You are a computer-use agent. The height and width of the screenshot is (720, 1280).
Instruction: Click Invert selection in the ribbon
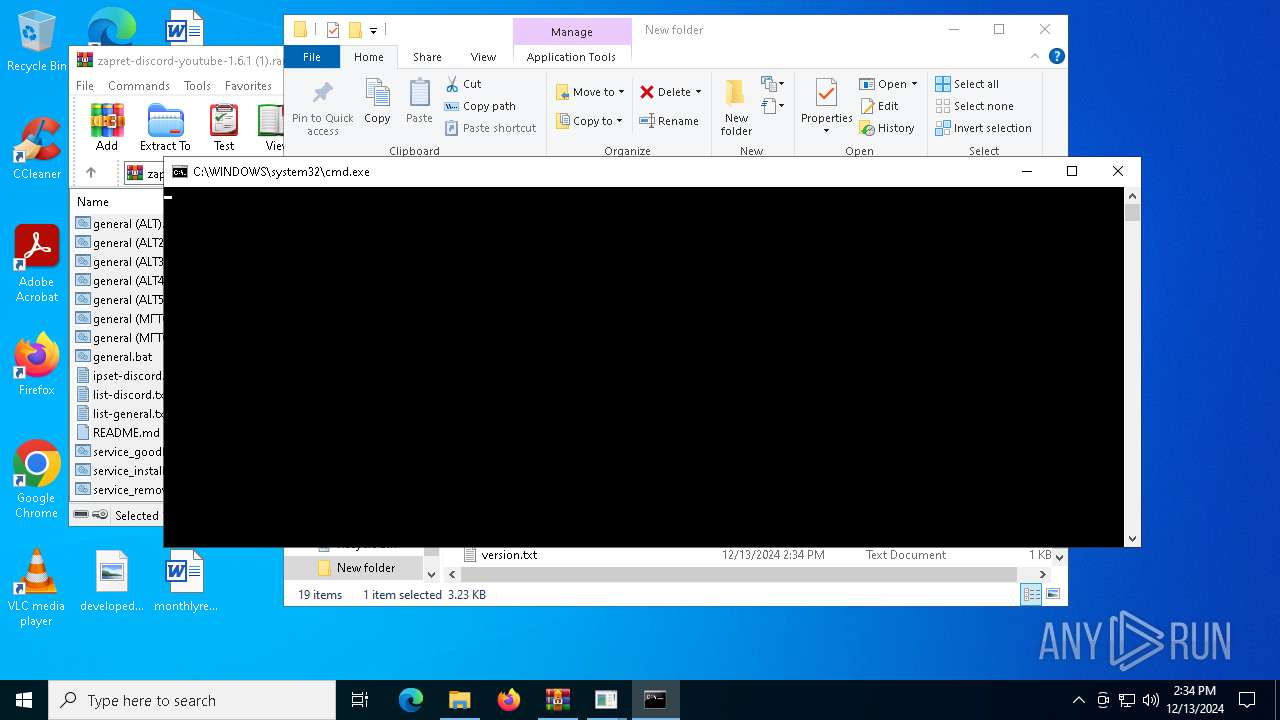click(983, 128)
